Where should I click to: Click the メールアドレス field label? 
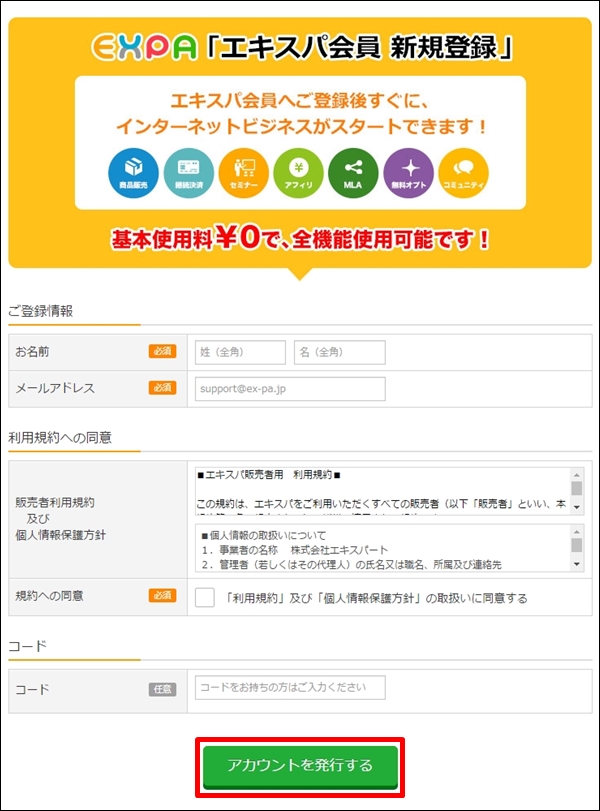(55, 388)
